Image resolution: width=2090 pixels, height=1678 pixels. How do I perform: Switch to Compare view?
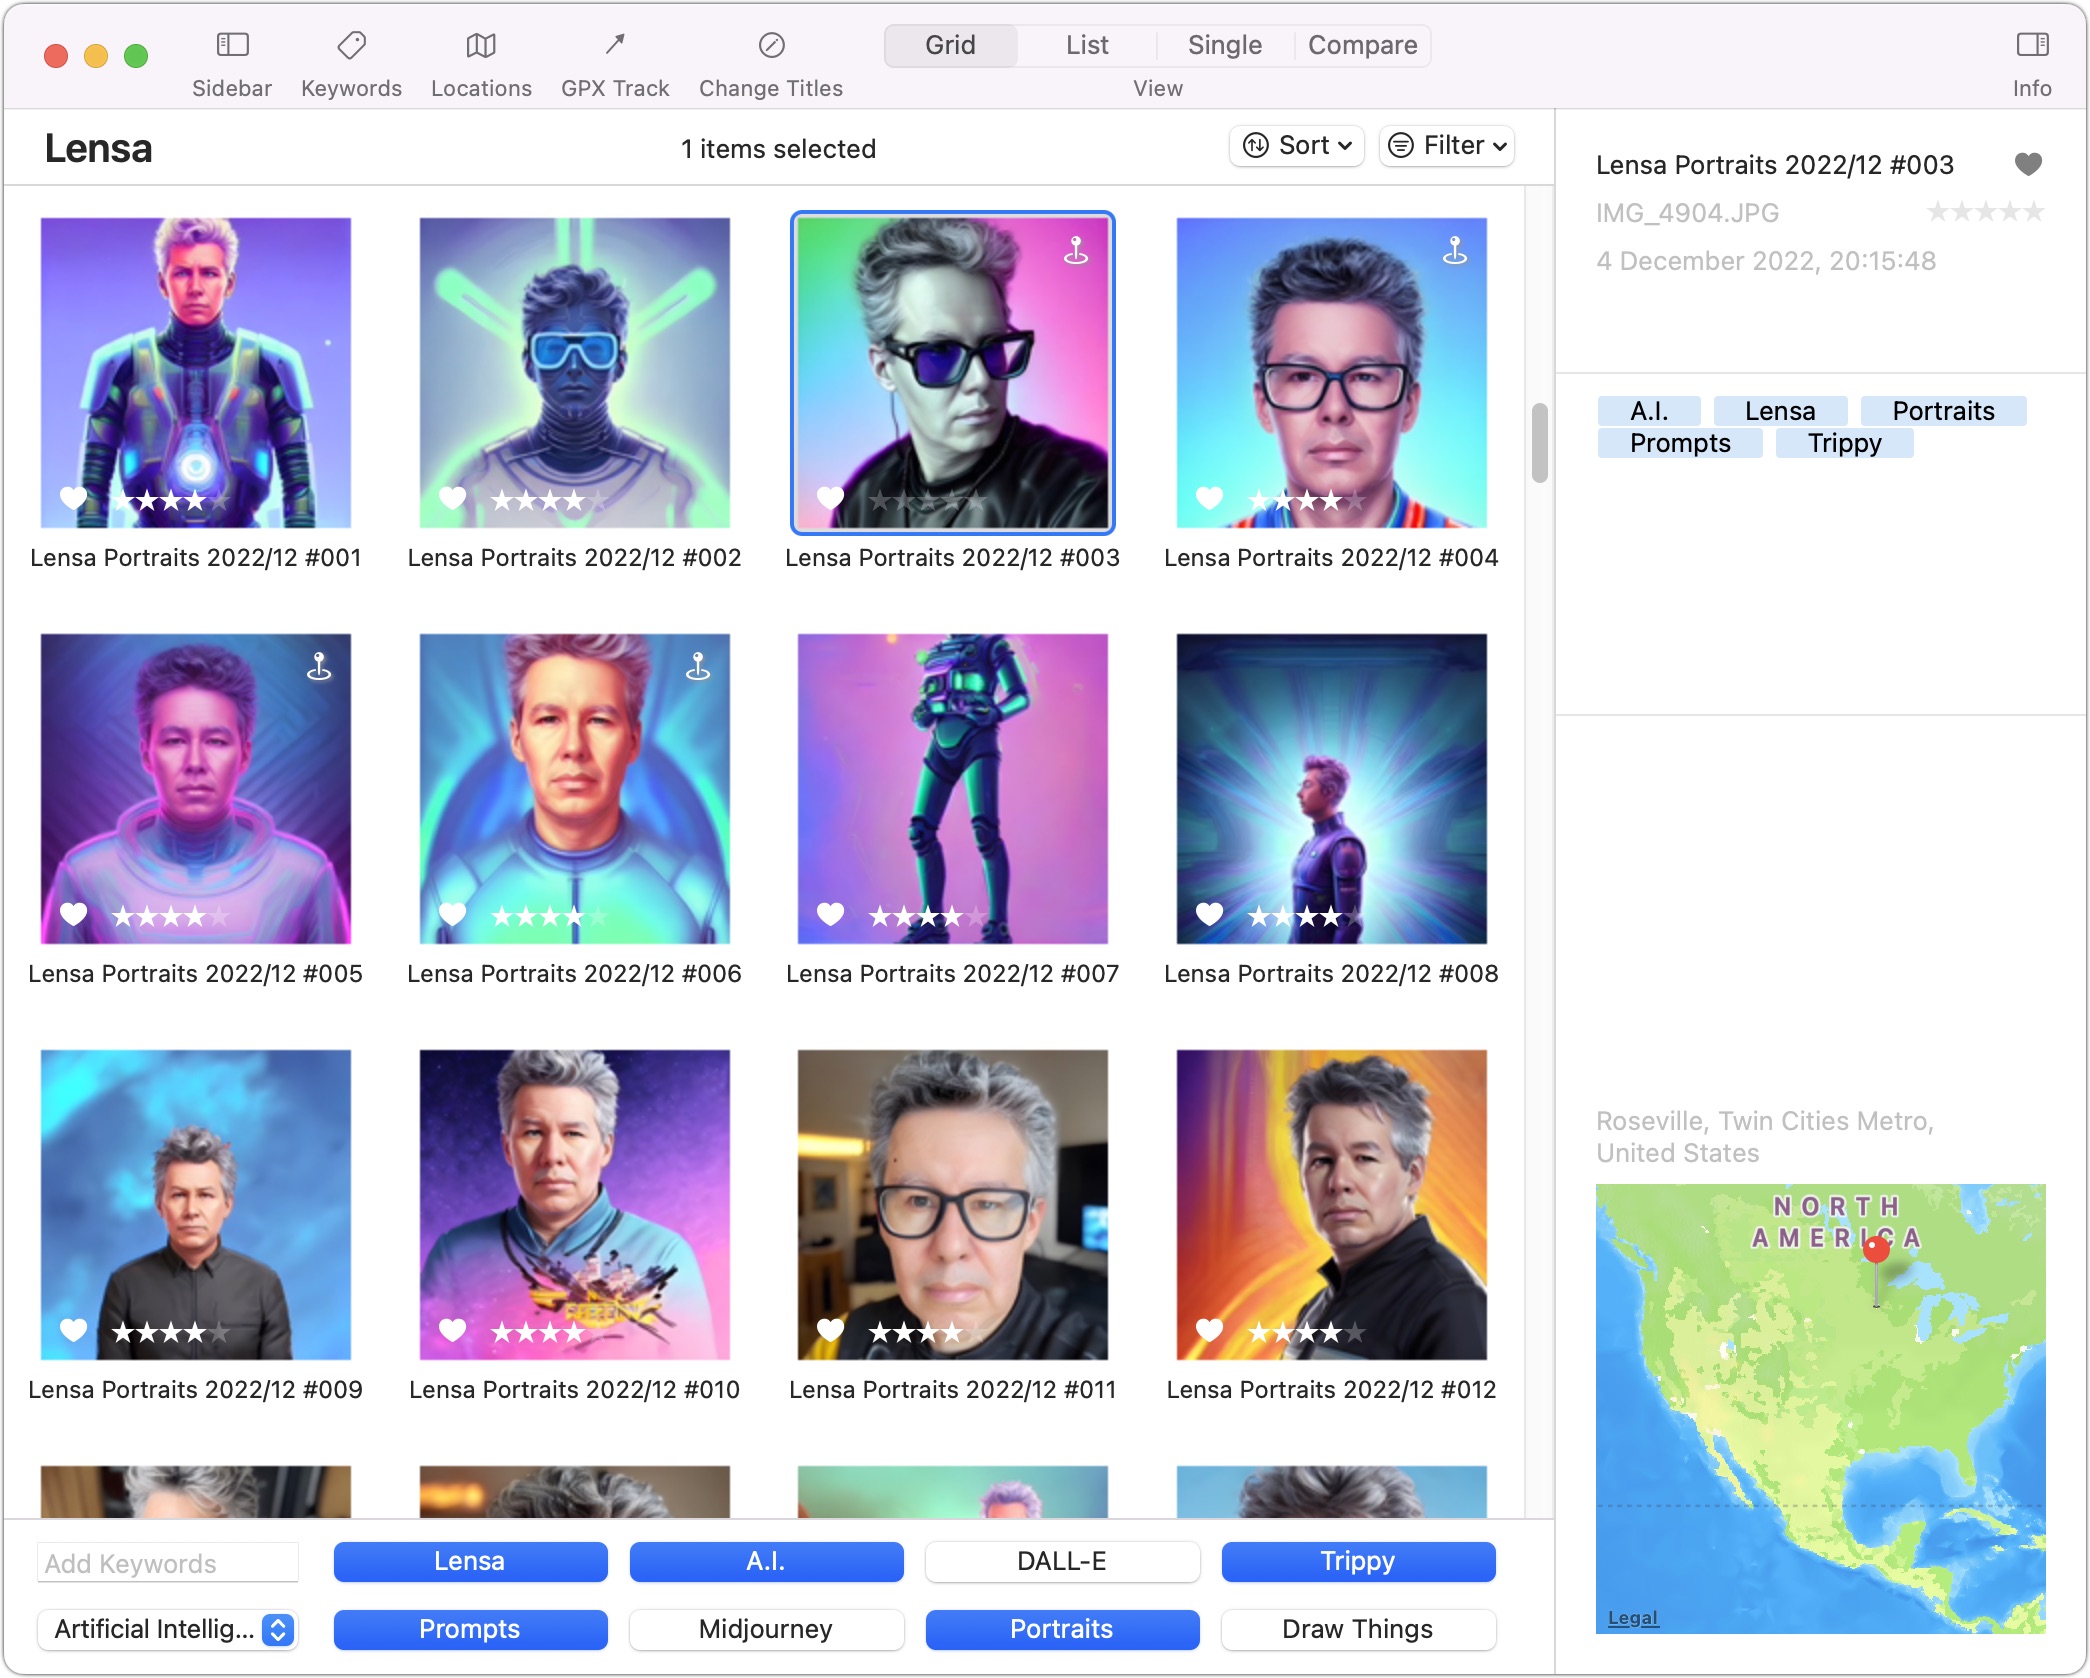pyautogui.click(x=1362, y=45)
